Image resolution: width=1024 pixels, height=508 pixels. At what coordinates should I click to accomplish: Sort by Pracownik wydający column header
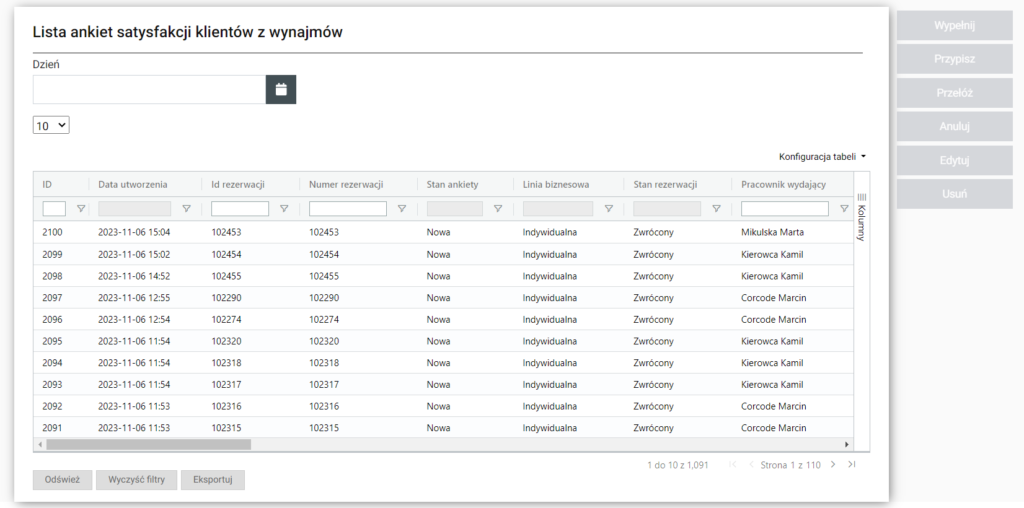783,184
